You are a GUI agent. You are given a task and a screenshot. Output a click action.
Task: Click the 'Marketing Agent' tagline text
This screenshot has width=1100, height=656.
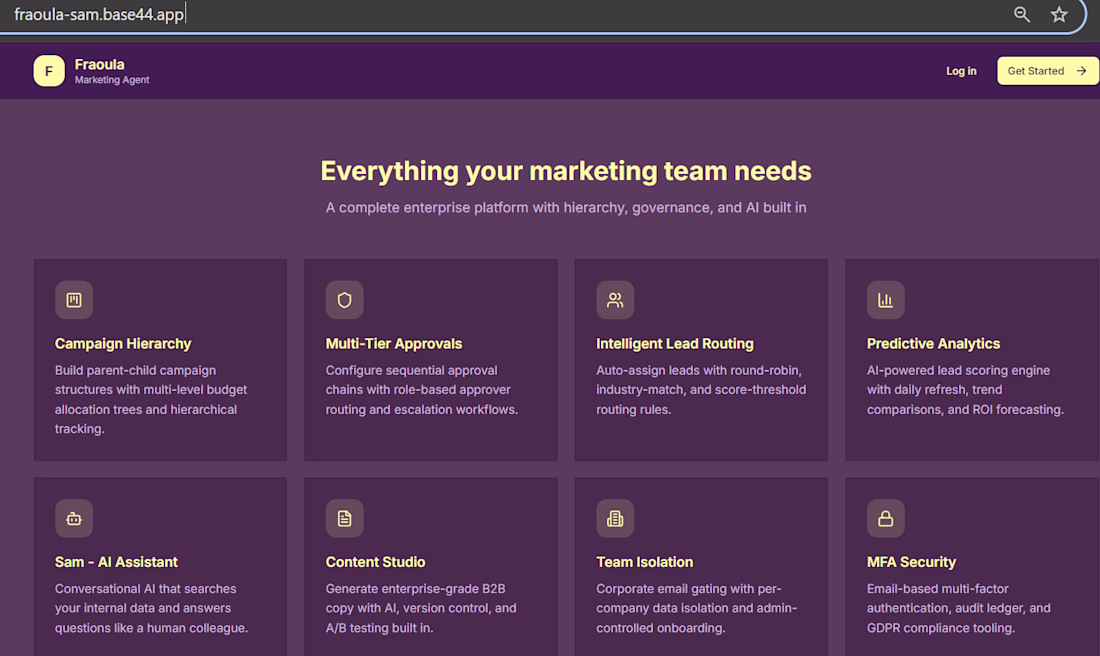click(112, 80)
